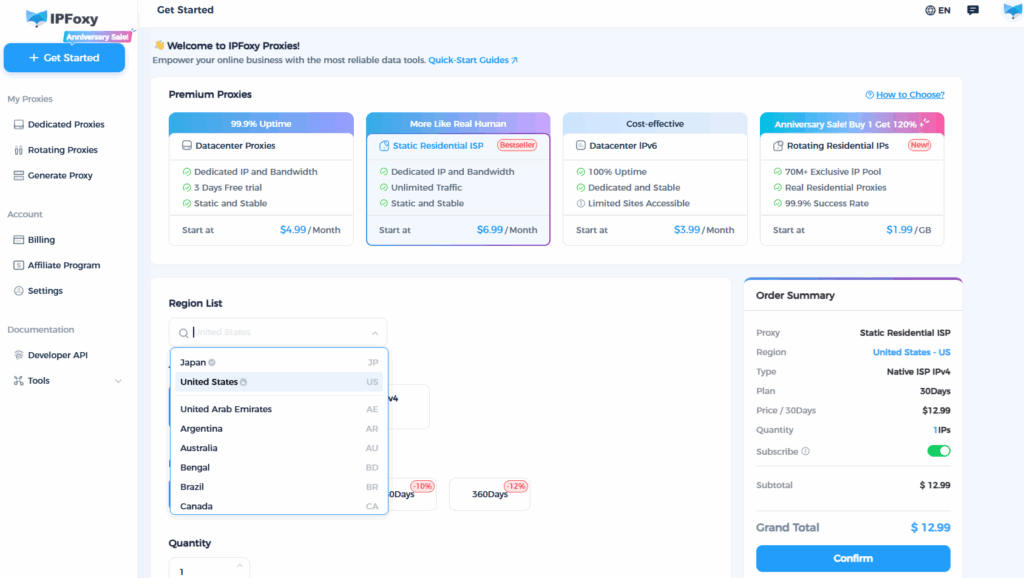
Task: Click the Billing icon in sidebar
Action: click(x=19, y=240)
